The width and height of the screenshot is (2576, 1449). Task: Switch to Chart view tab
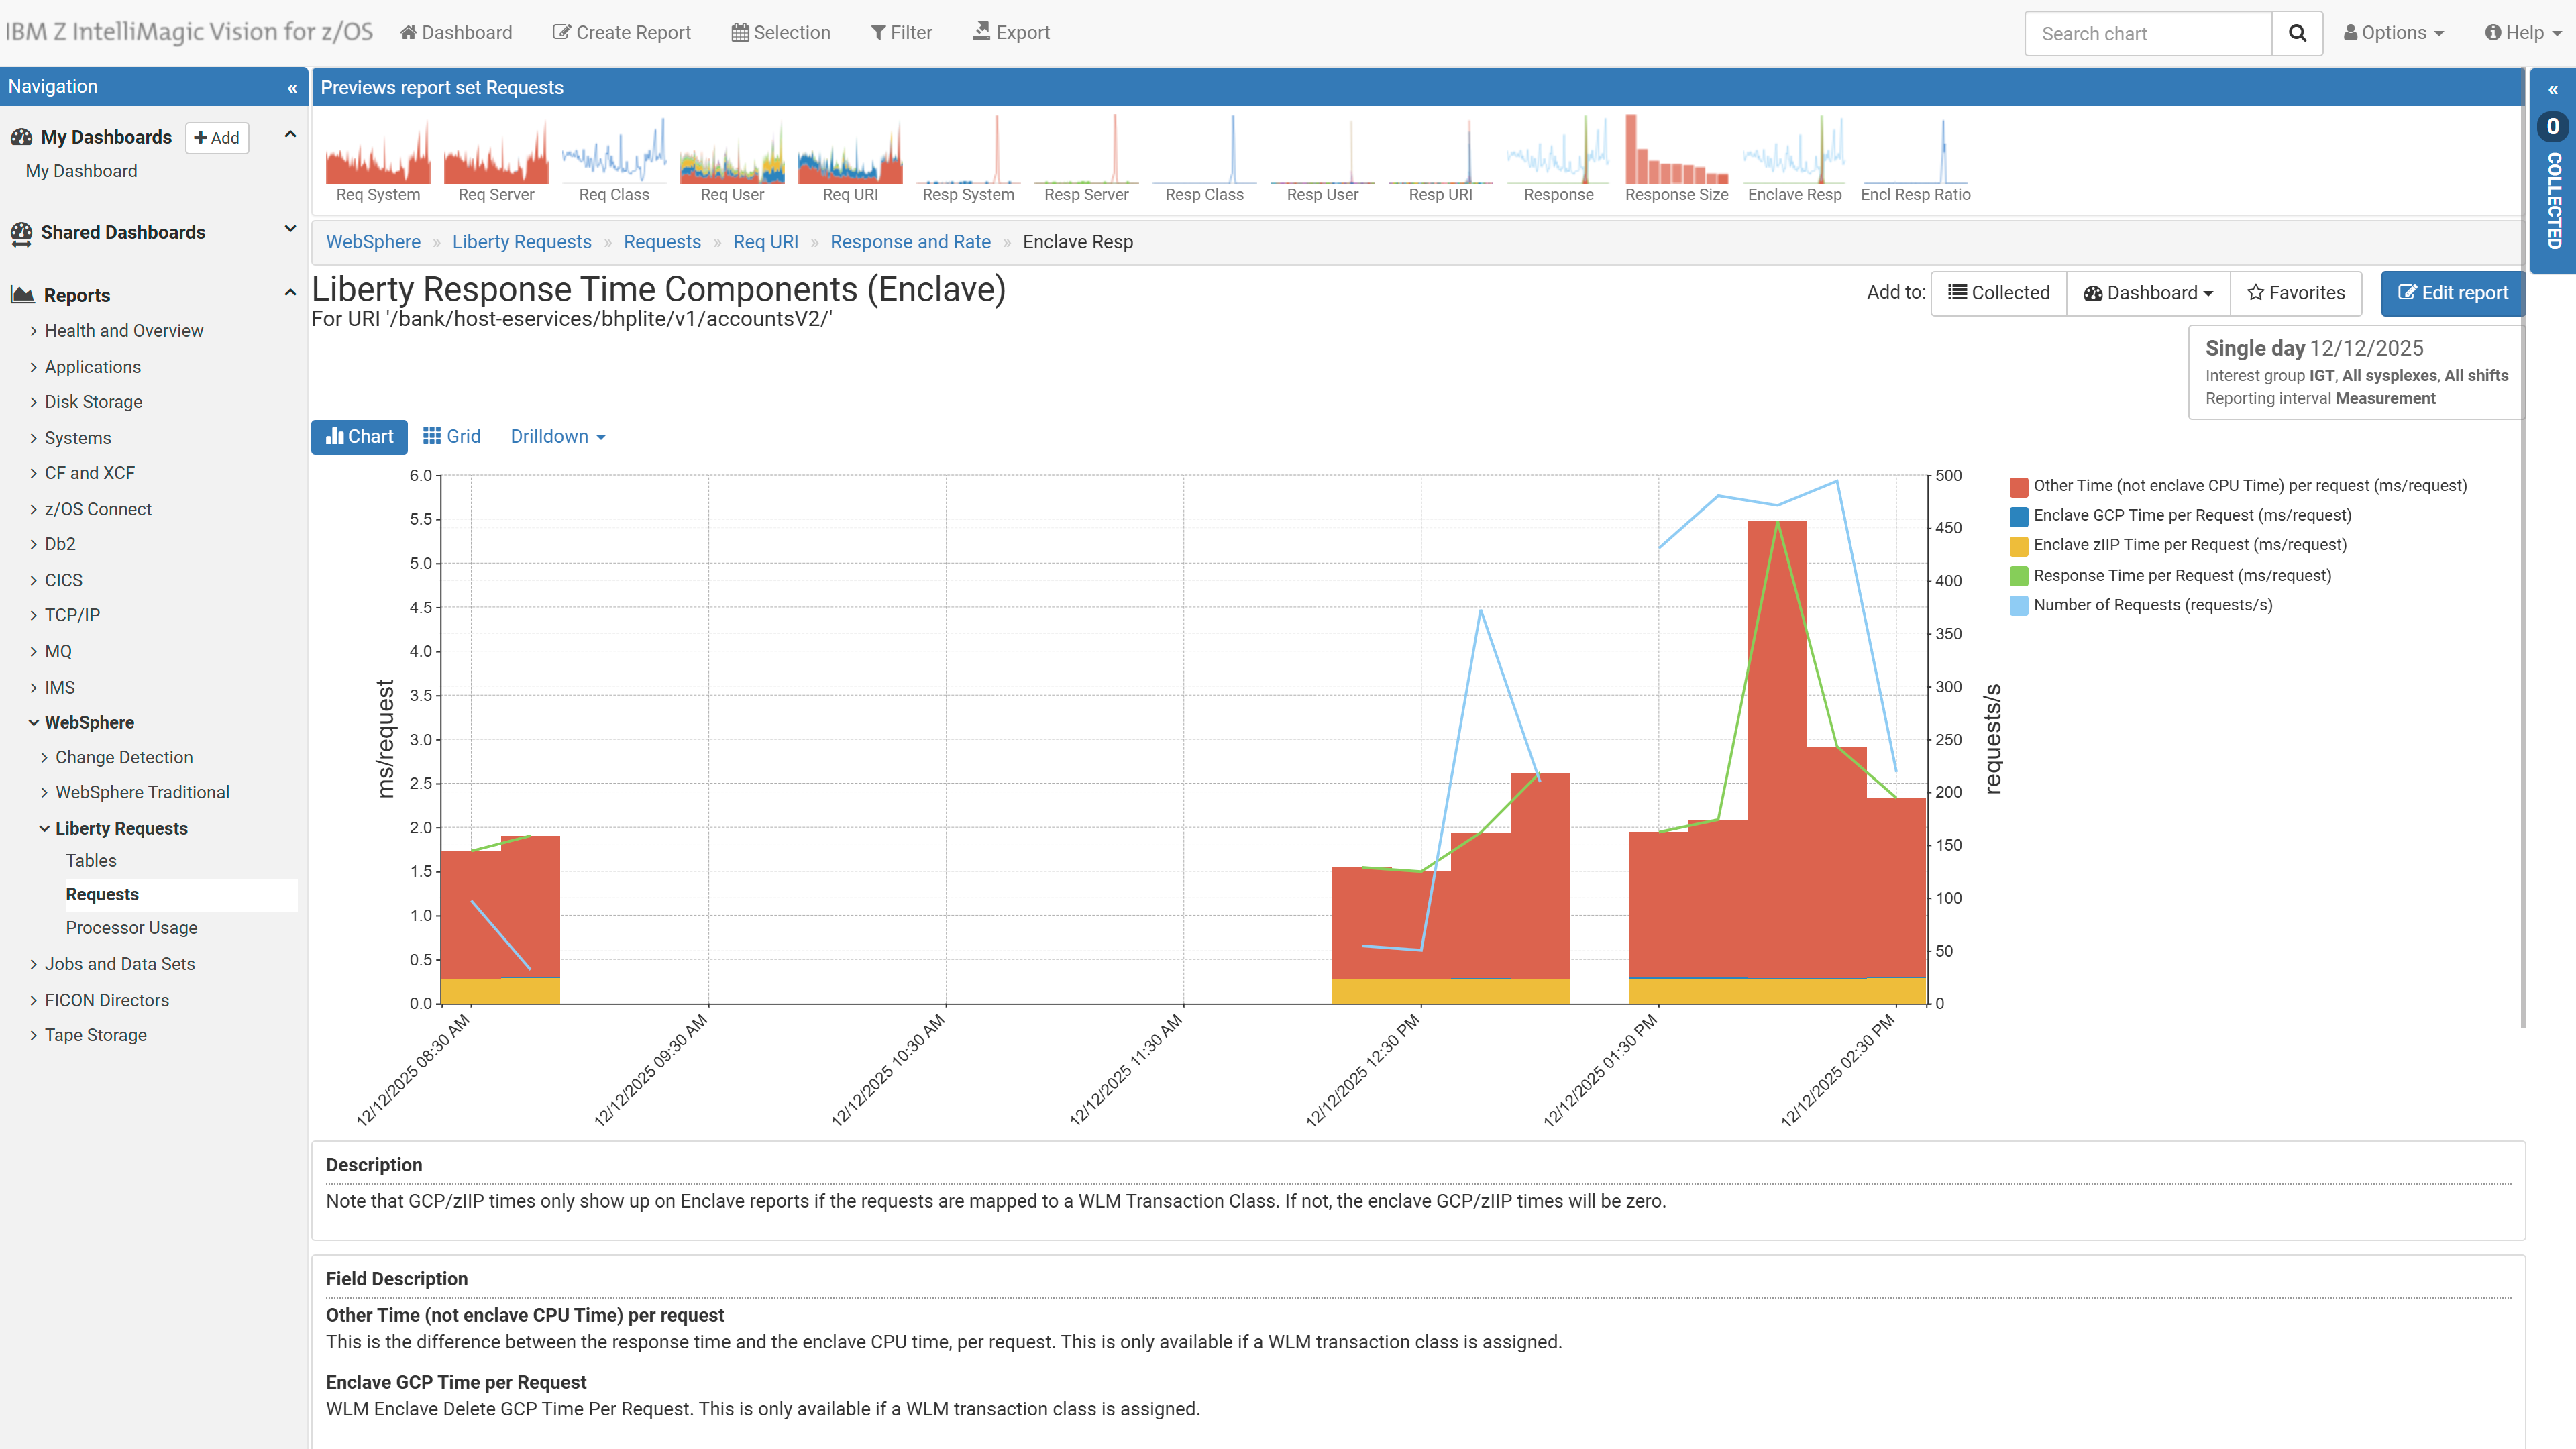point(359,436)
